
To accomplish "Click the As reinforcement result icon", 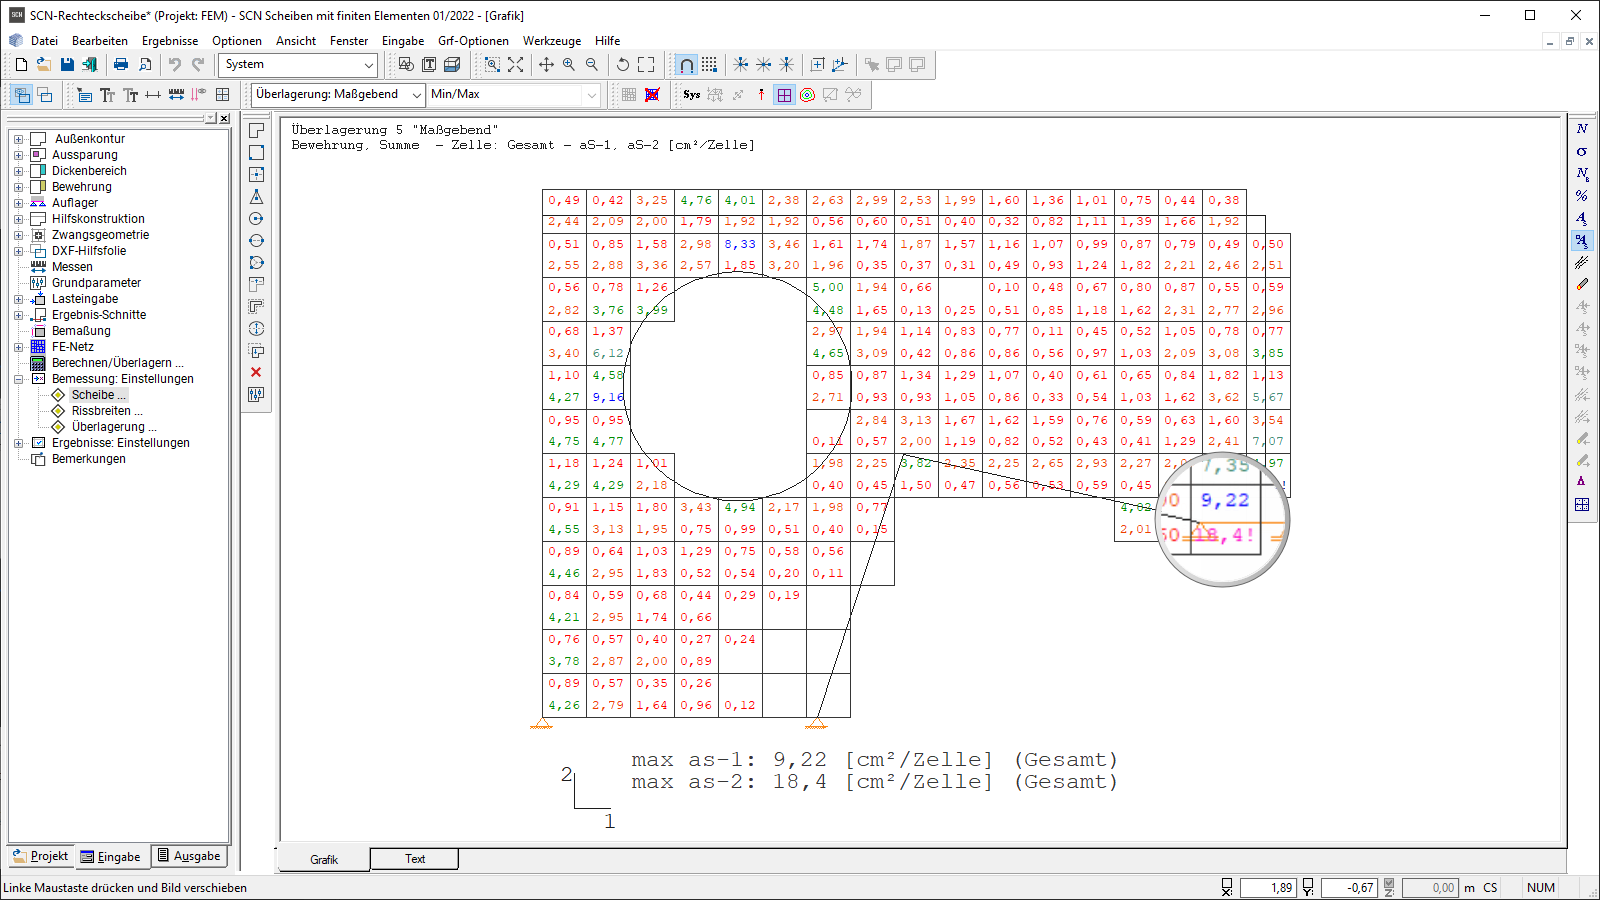I will point(1582,218).
